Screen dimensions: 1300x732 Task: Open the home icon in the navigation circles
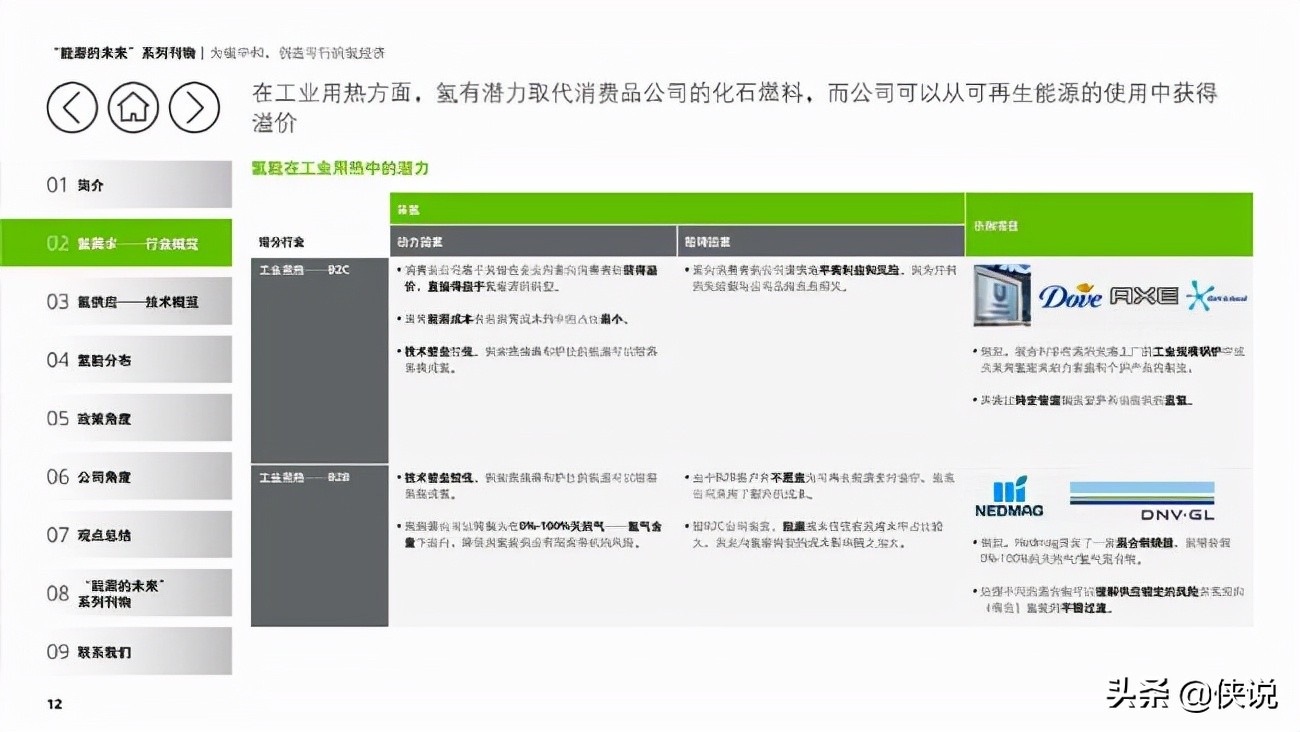[x=133, y=108]
